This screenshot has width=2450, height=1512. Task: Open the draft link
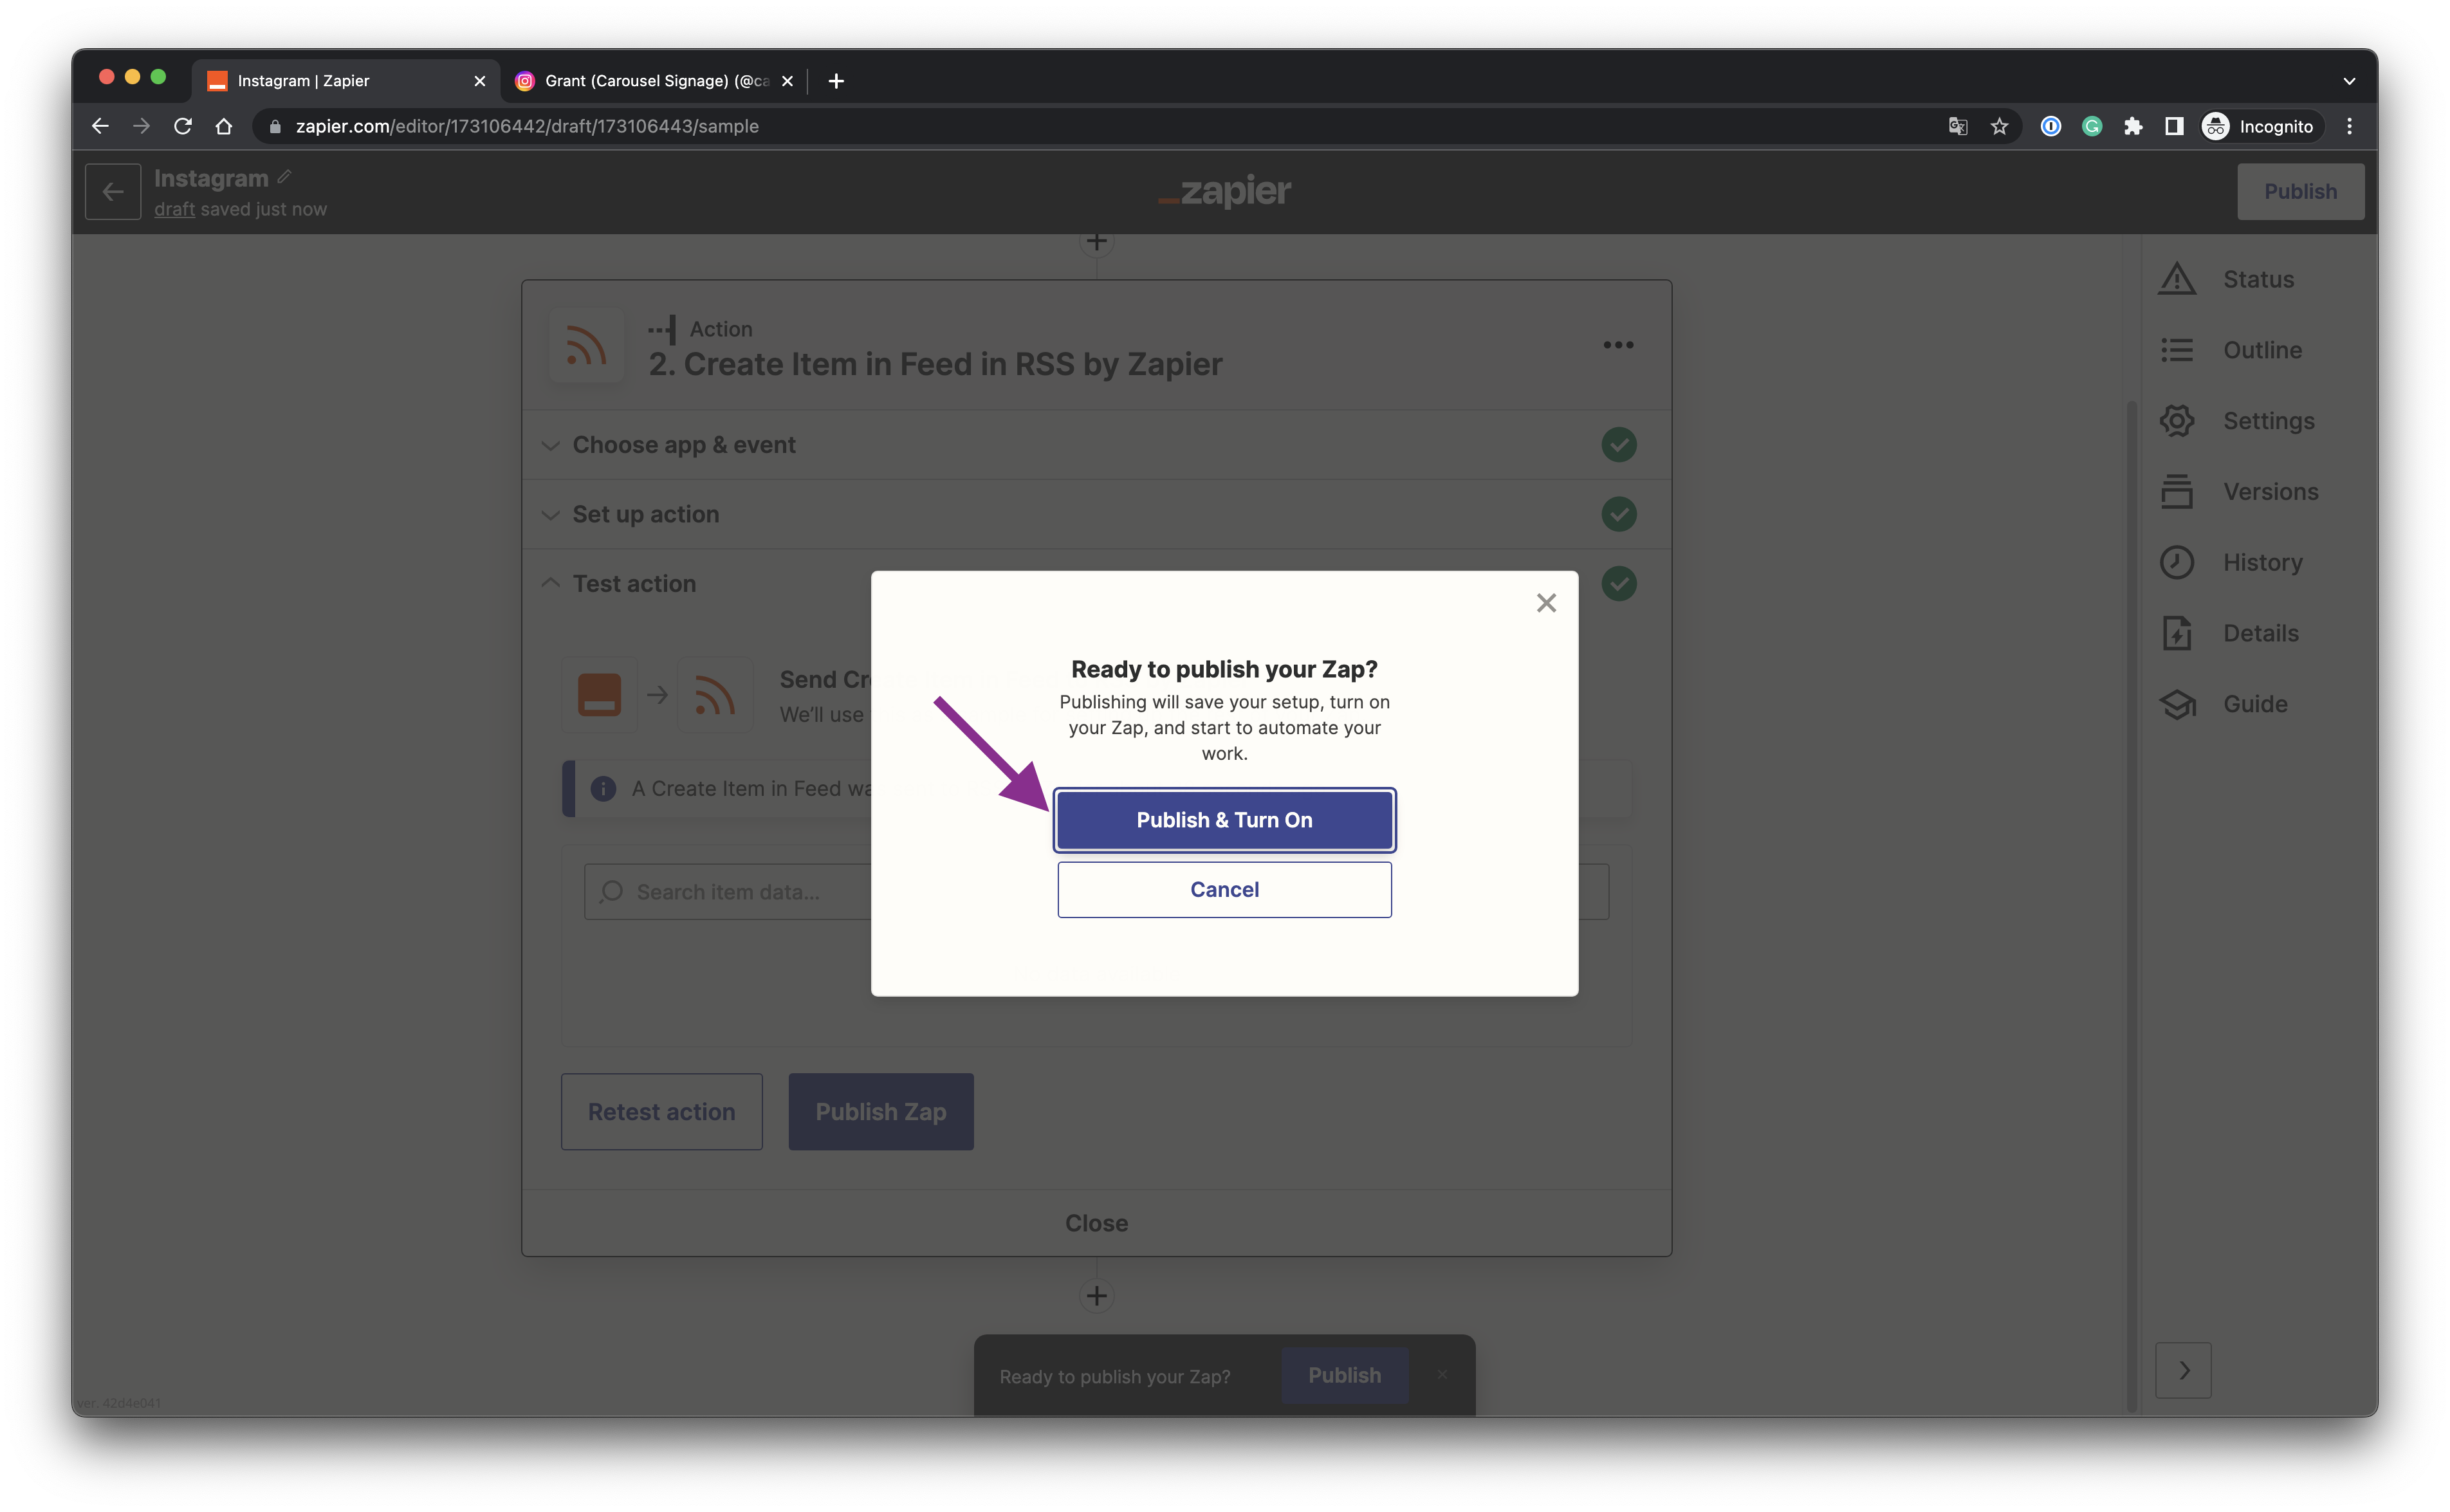tap(174, 209)
